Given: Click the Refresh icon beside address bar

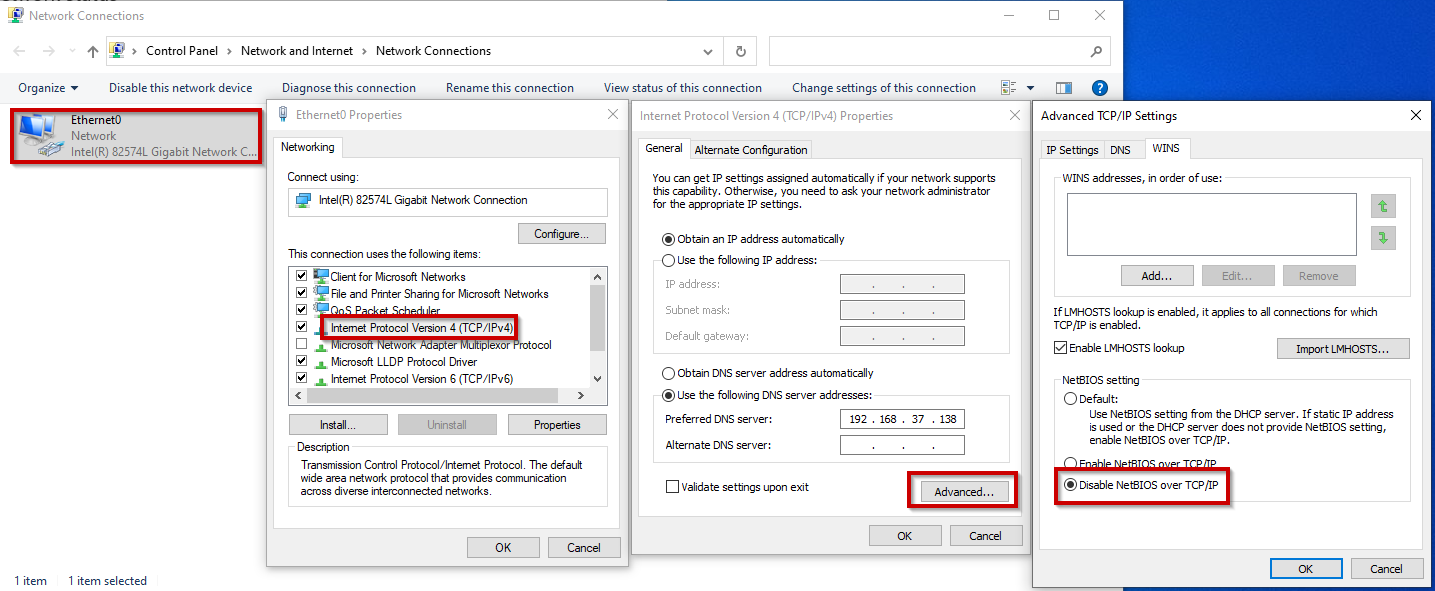Looking at the screenshot, I should coord(740,51).
